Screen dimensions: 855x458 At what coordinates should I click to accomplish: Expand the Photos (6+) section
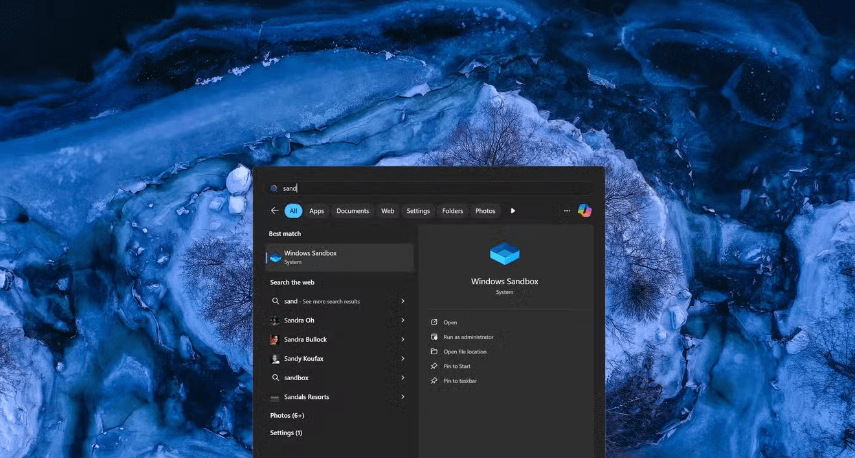tap(287, 415)
